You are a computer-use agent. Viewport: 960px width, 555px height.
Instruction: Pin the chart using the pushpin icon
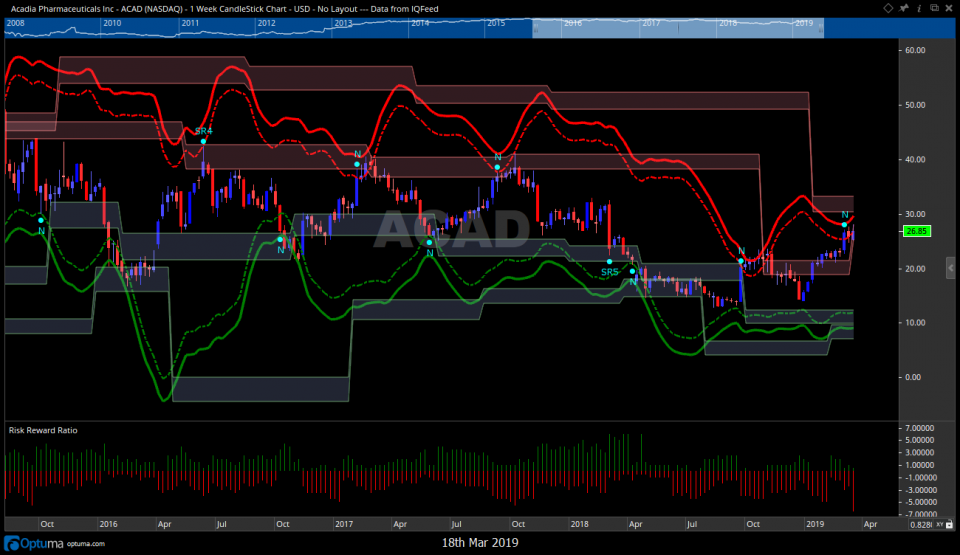904,8
